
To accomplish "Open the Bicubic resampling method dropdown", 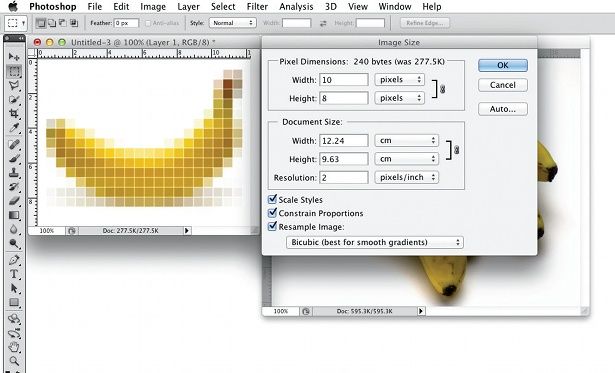I will click(375, 242).
